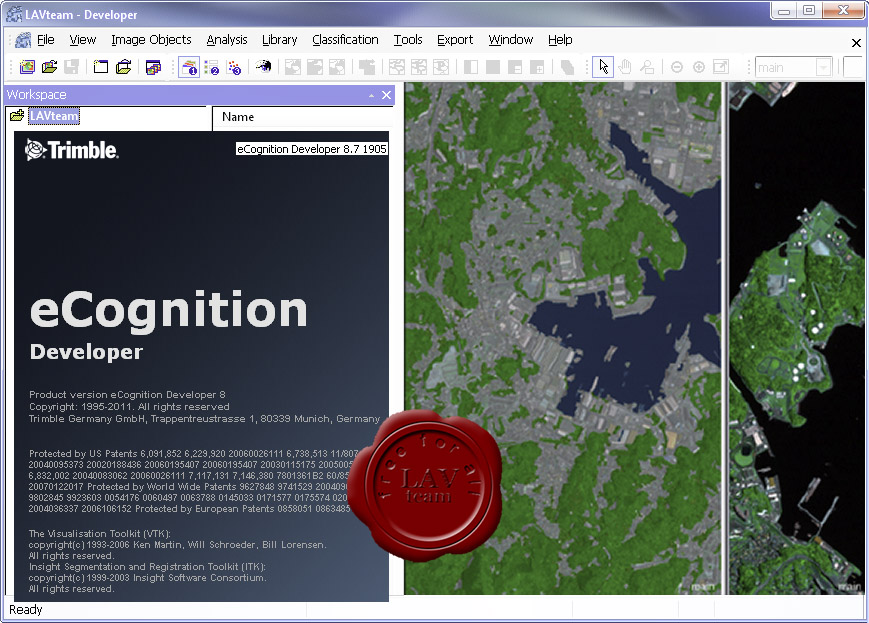Click the single solid pane view icon
Screen dimensions: 869x623
point(493,68)
